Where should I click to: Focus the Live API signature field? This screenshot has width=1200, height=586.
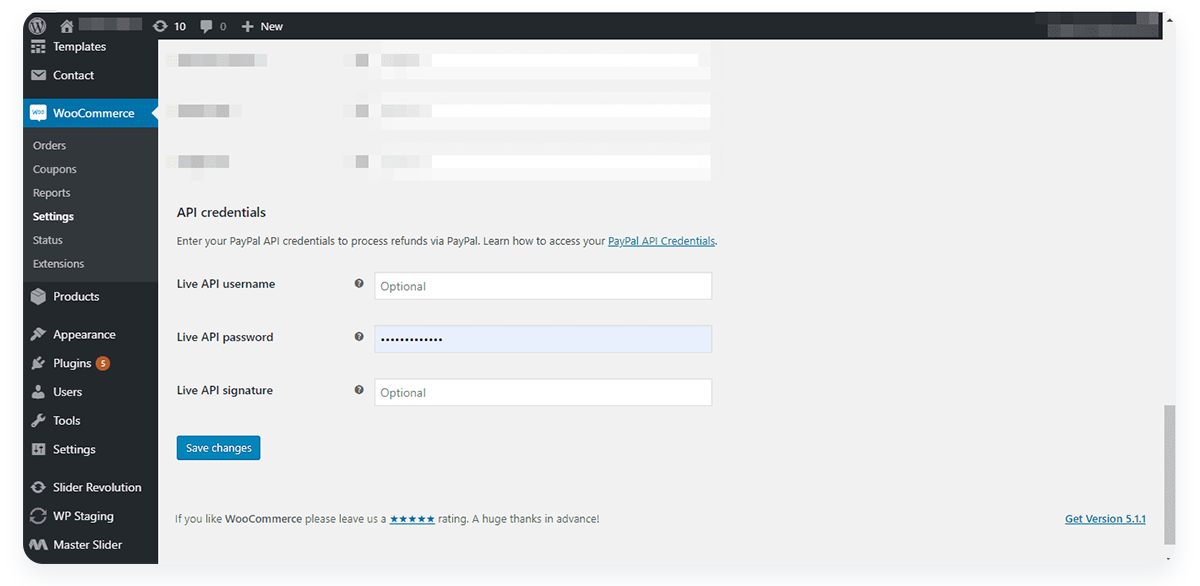[x=543, y=392]
